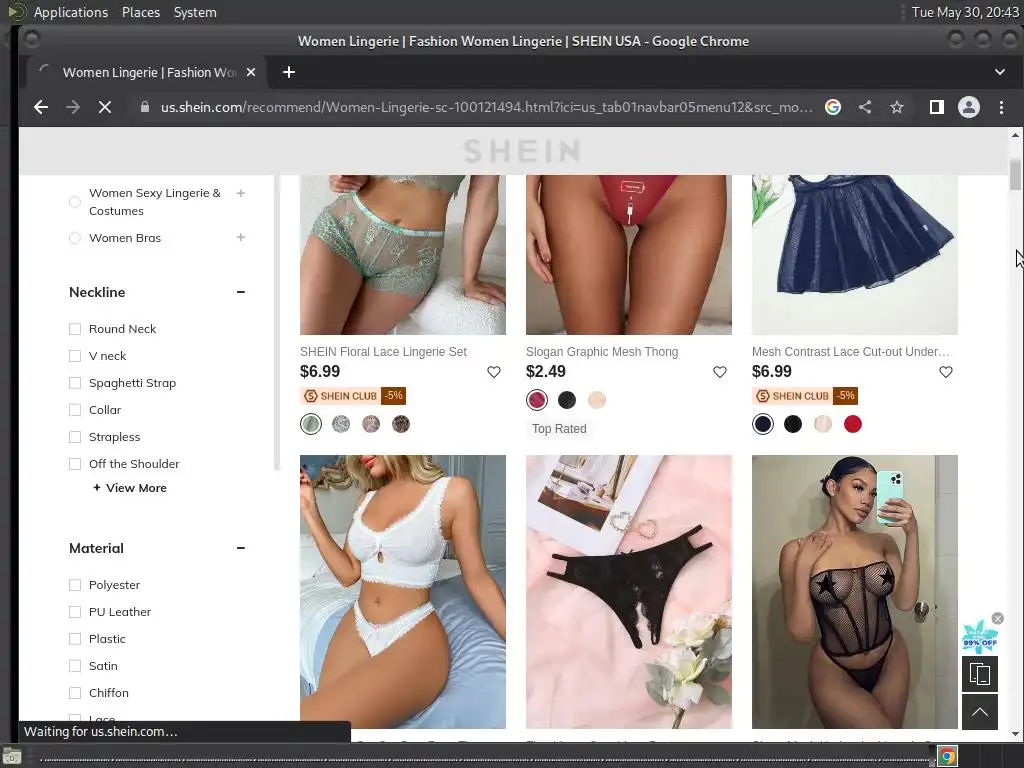Open Chrome three-dot menu

point(1001,107)
